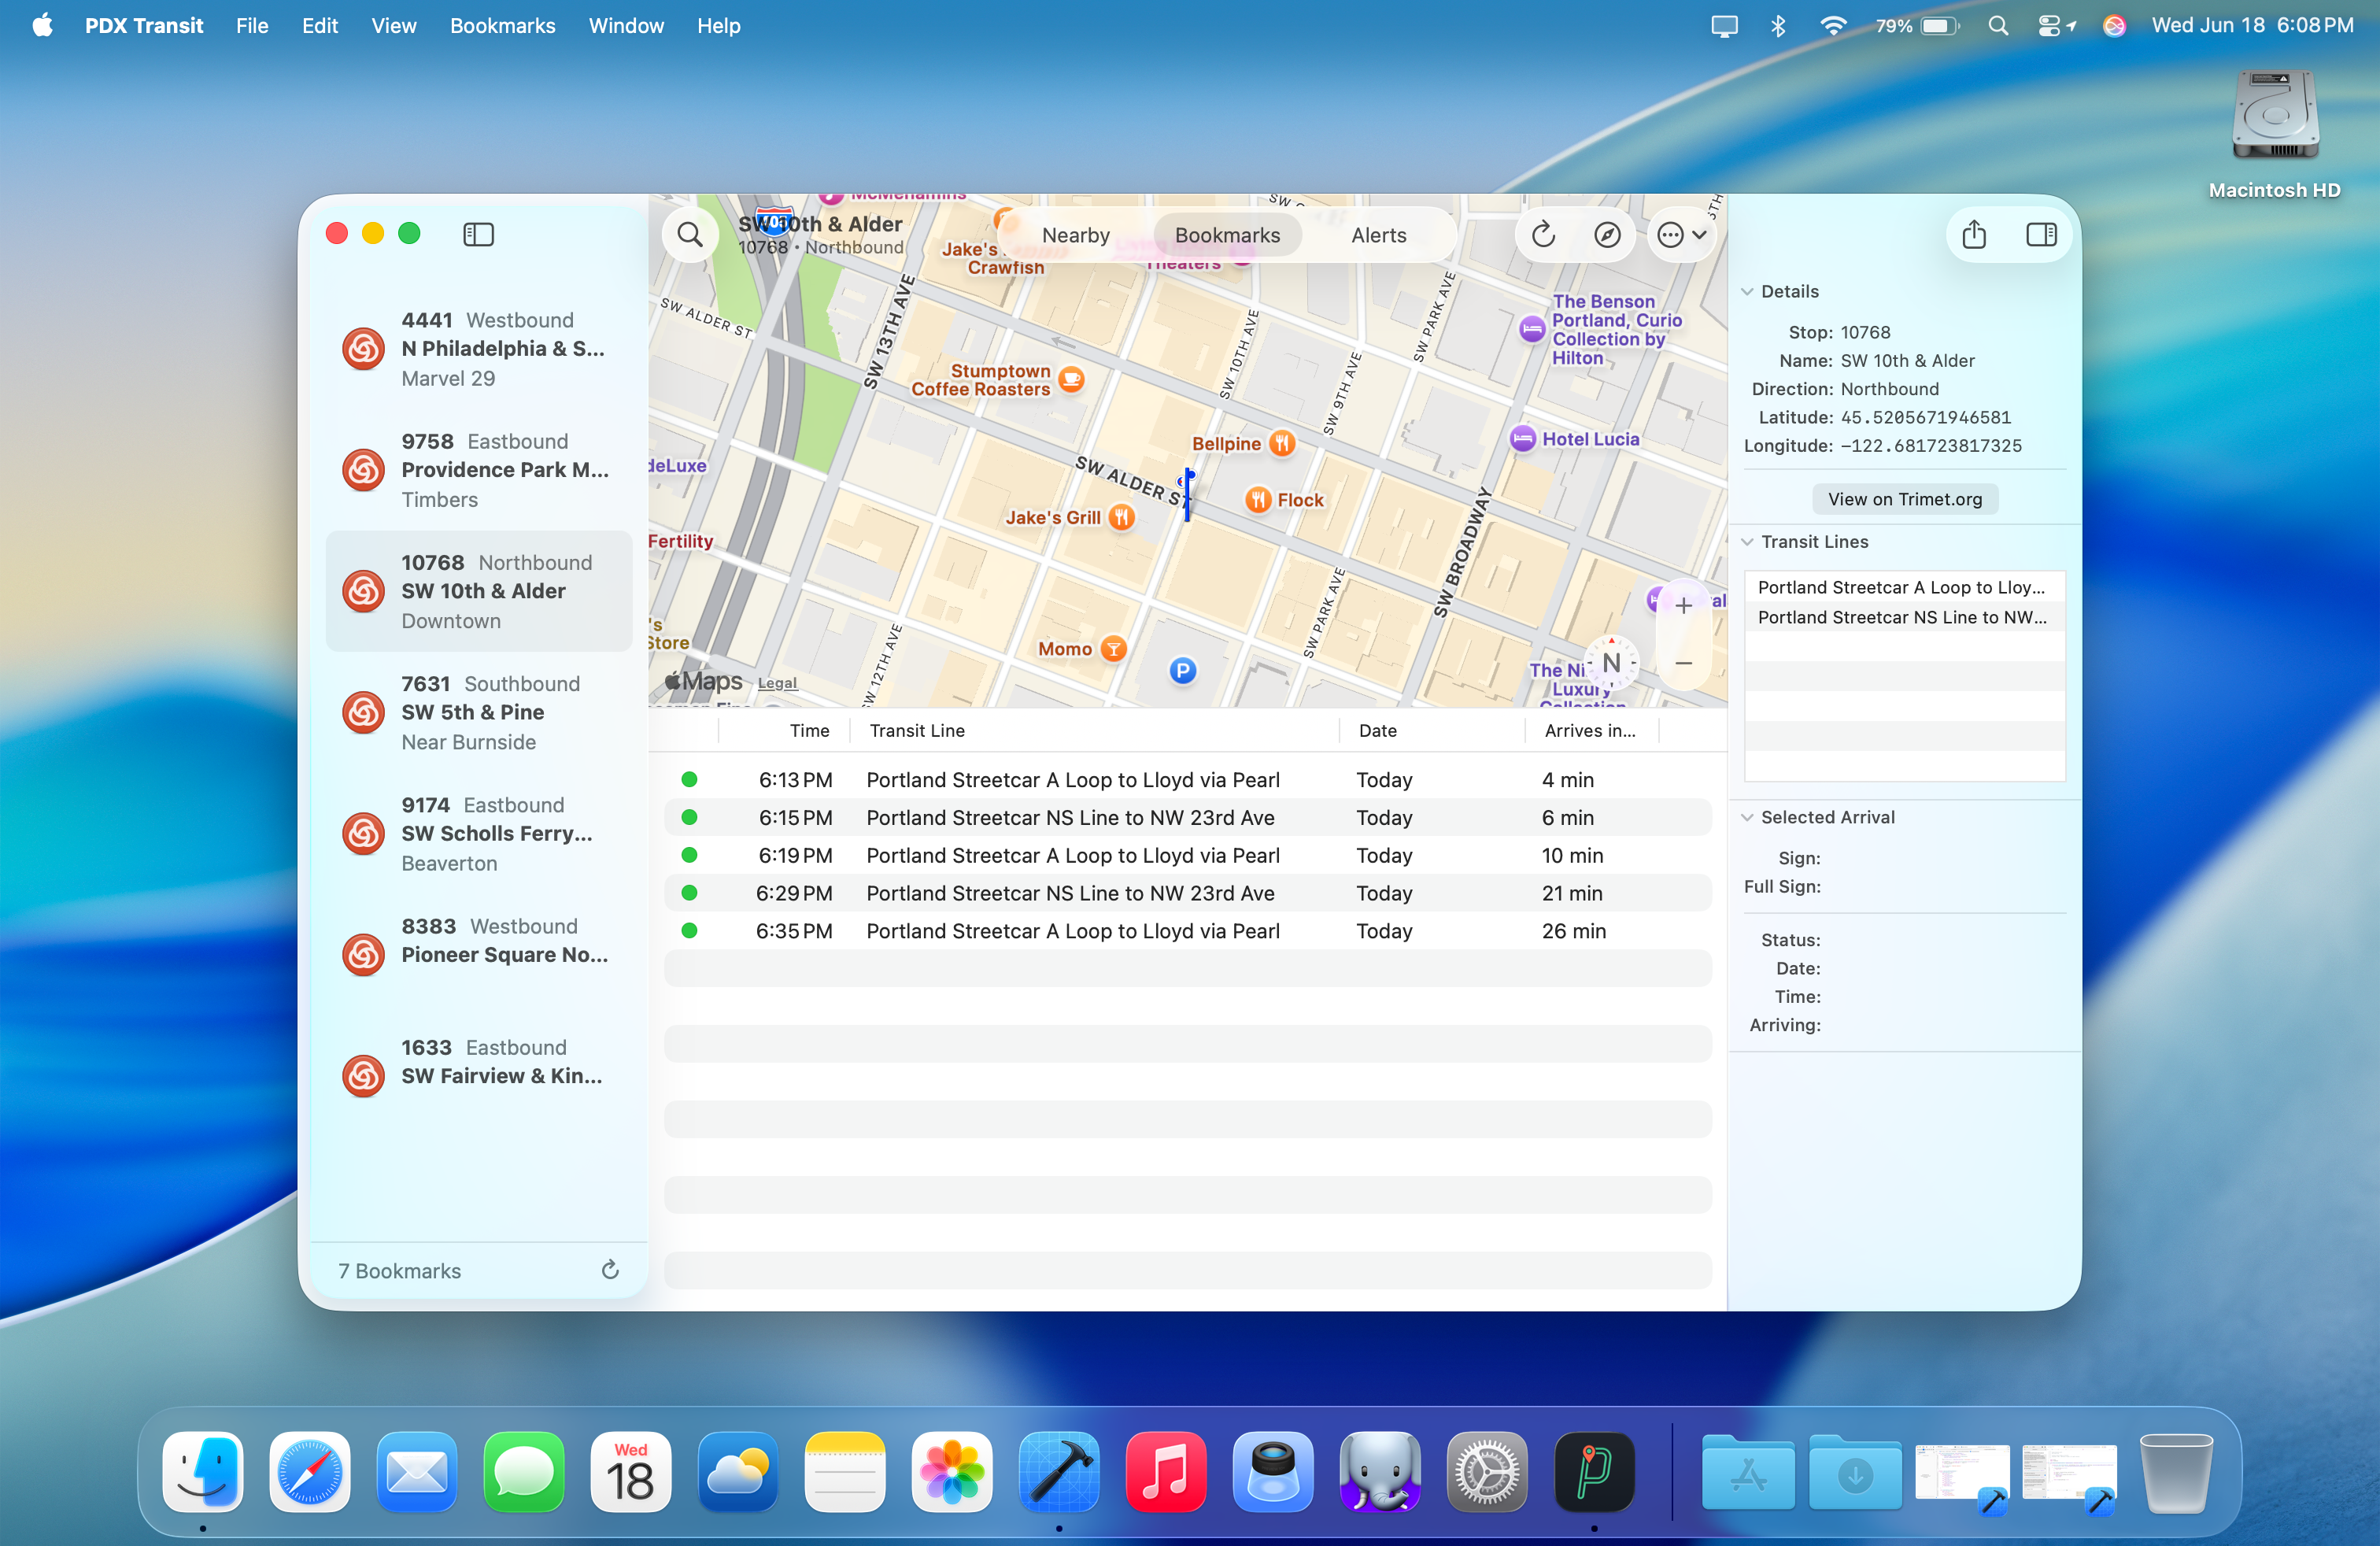Viewport: 2380px width, 1546px height.
Task: Select Portland Streetcar A Loop in Transit Lines
Action: click(1904, 587)
